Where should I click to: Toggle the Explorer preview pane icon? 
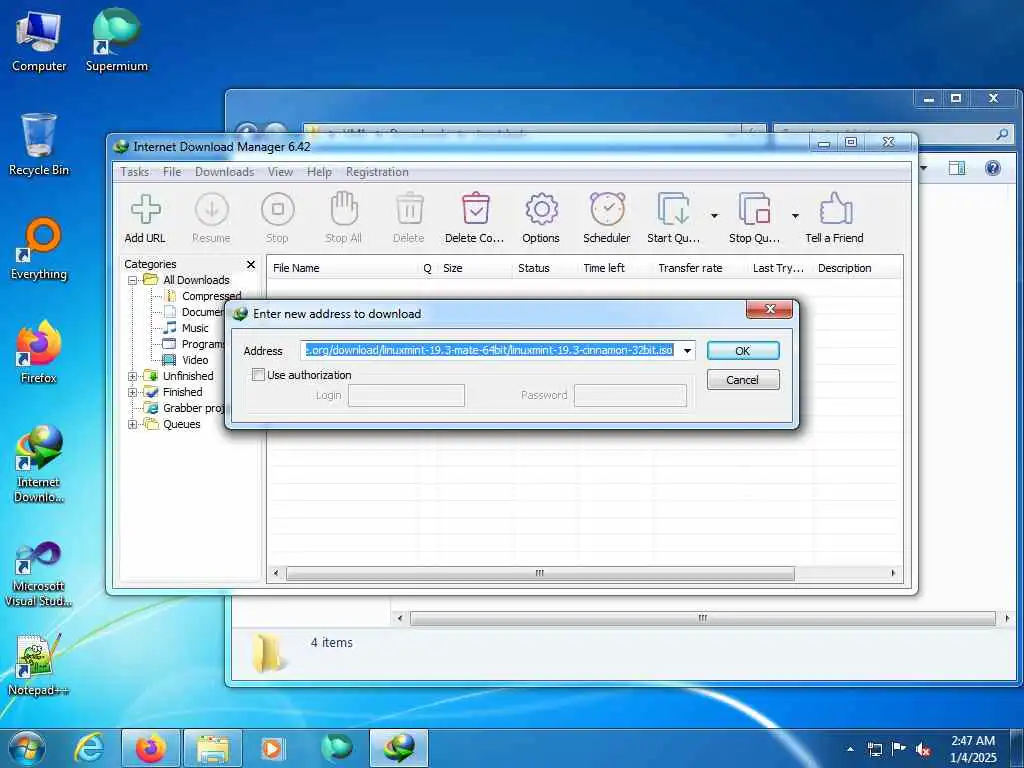[957, 168]
